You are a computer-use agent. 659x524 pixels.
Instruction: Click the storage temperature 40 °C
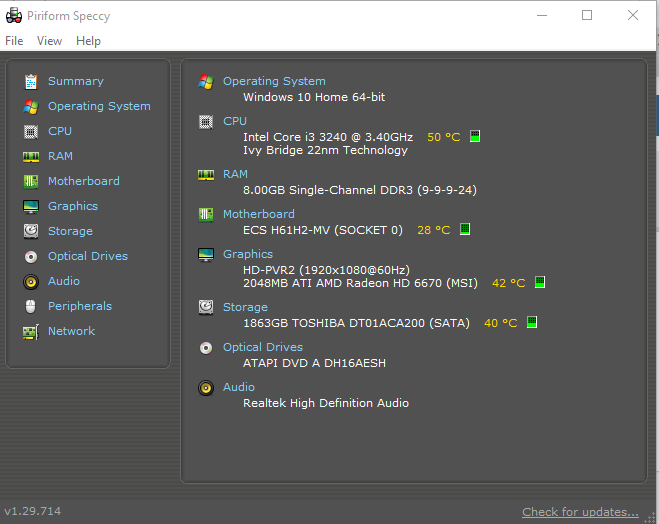coord(501,323)
